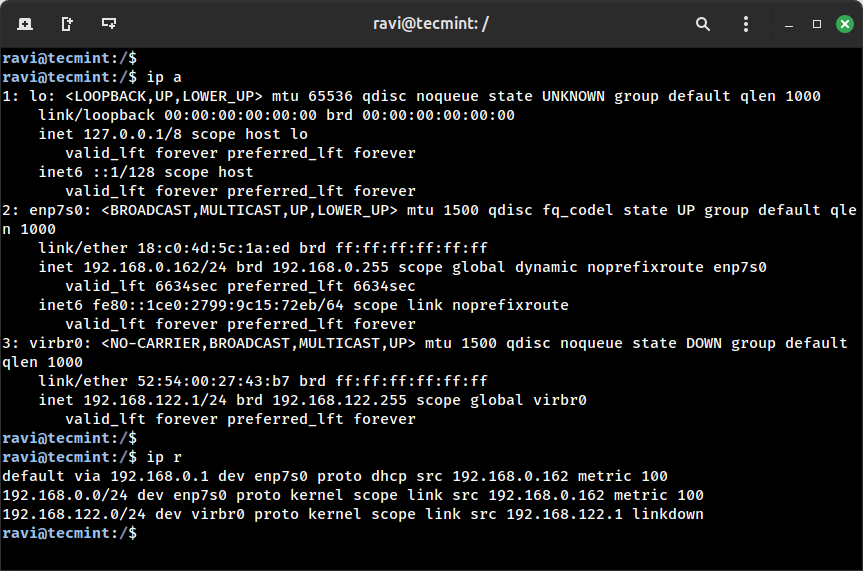Click the word 'linkdown' in the last route

[668, 514]
